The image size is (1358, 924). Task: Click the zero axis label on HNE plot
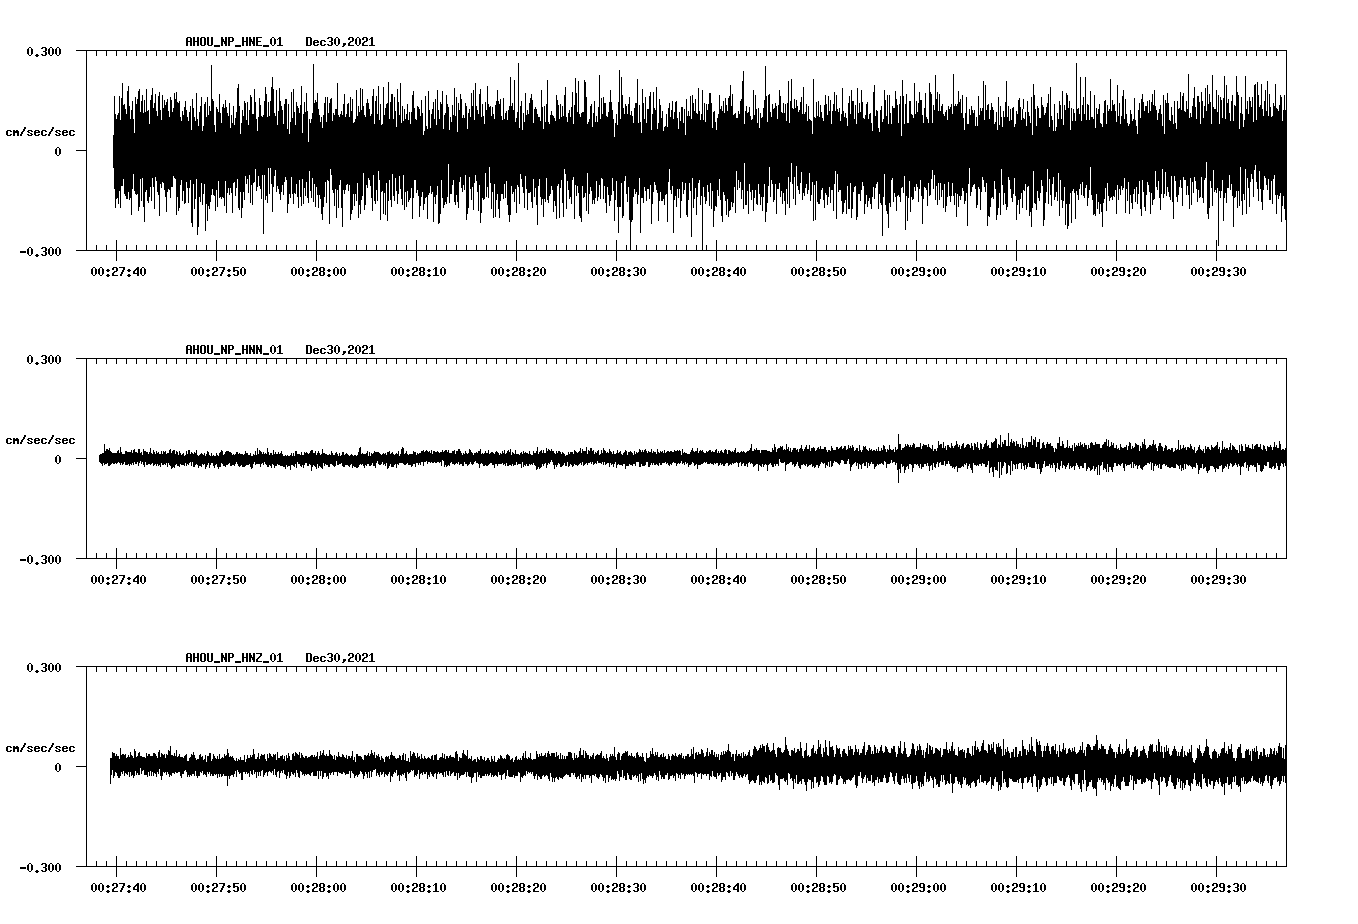coord(58,151)
